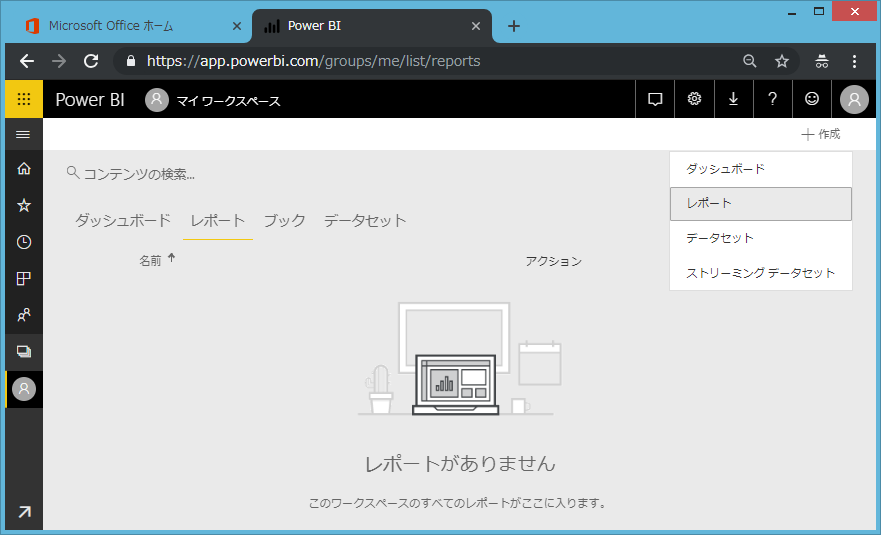Click the browser forward arrow
Viewport: 881px width, 535px height.
(x=59, y=61)
